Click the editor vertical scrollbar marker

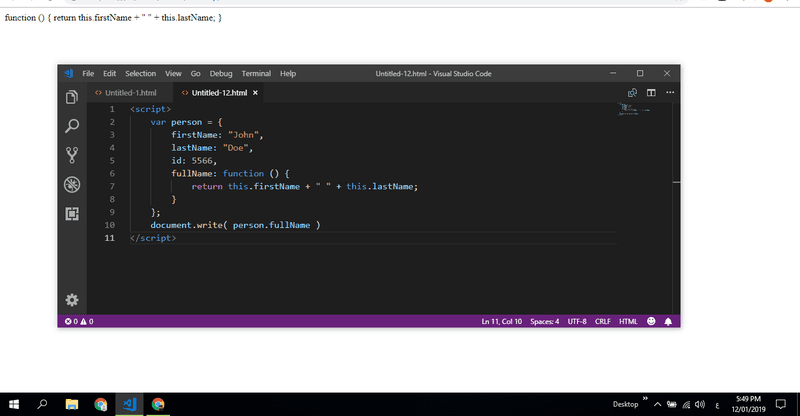677,182
